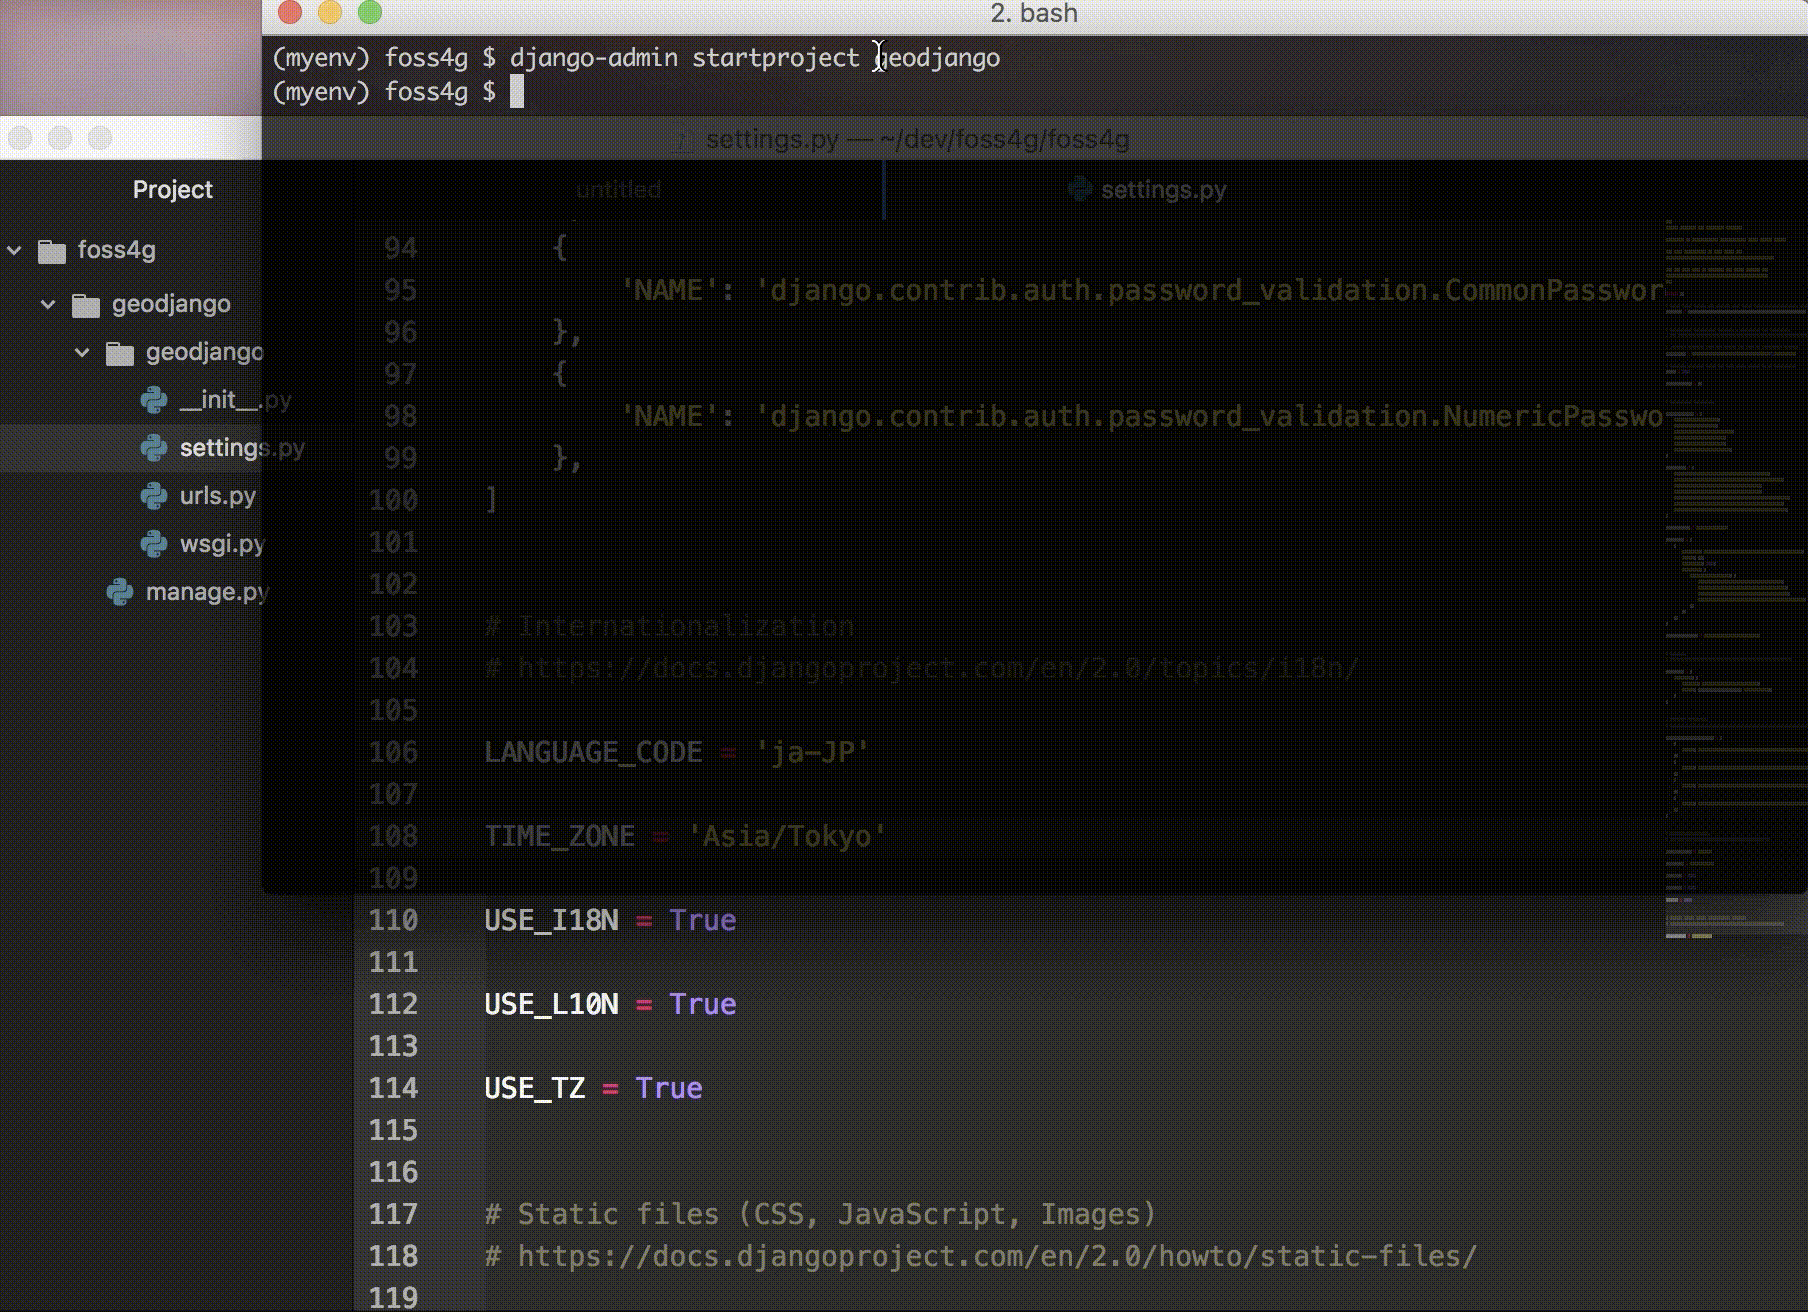
Task: Click folder icon of geodjango directly under foss4g
Action: pyautogui.click(x=86, y=305)
